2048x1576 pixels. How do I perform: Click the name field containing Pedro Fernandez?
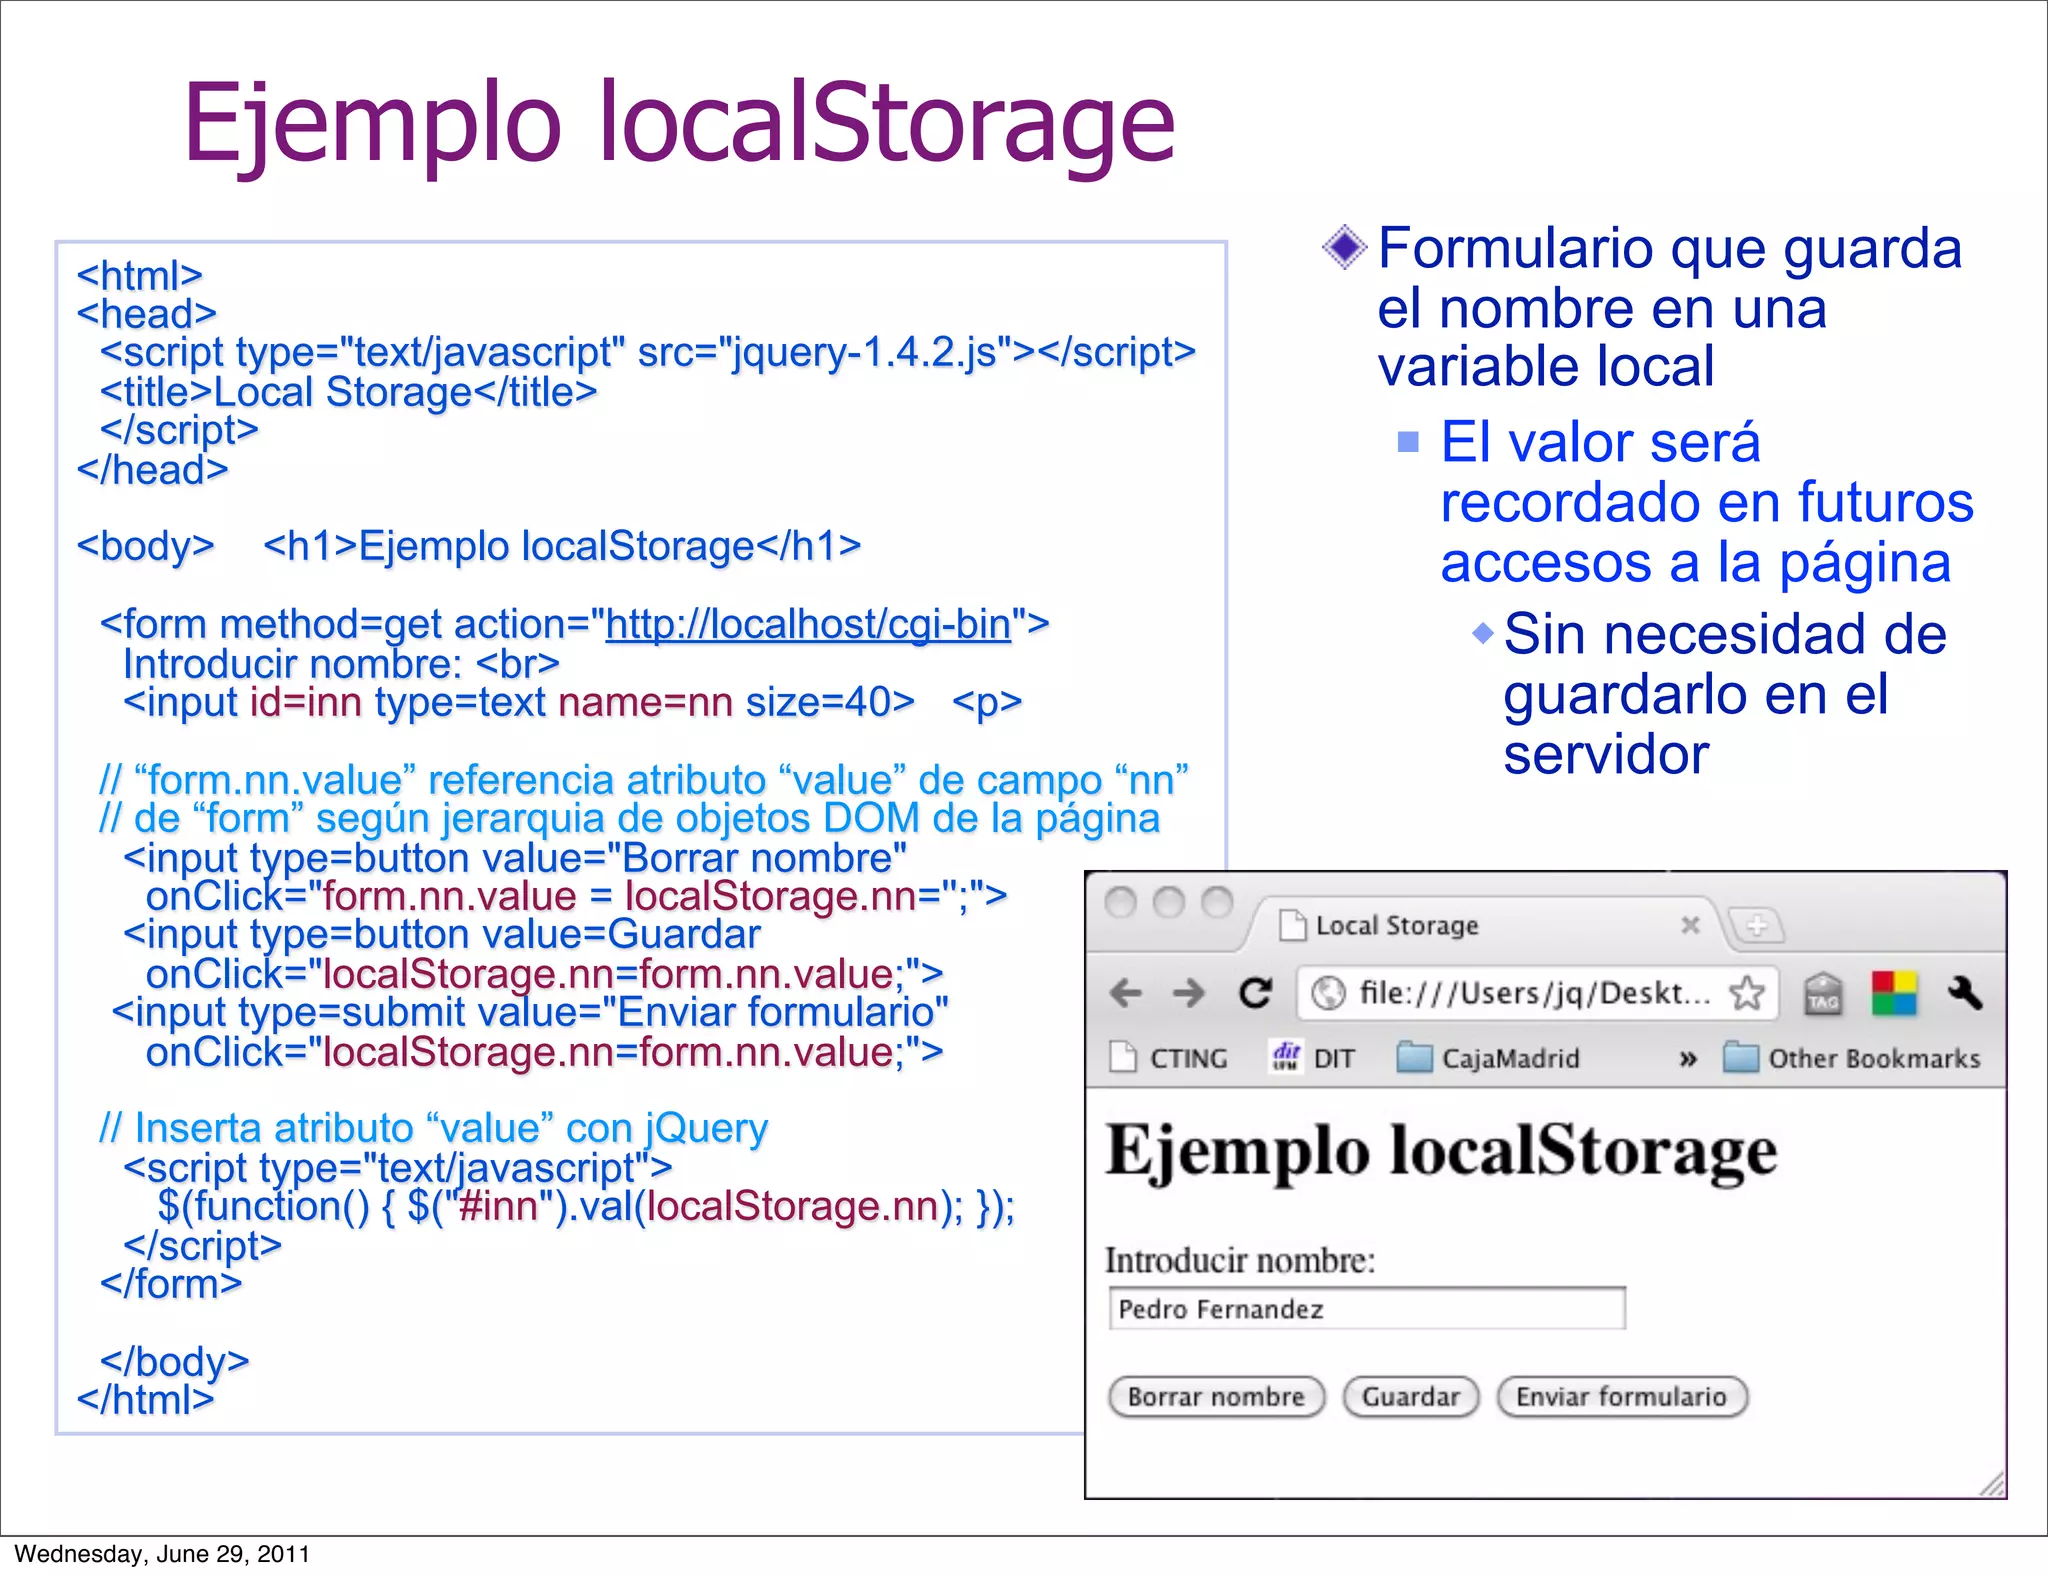1367,1309
